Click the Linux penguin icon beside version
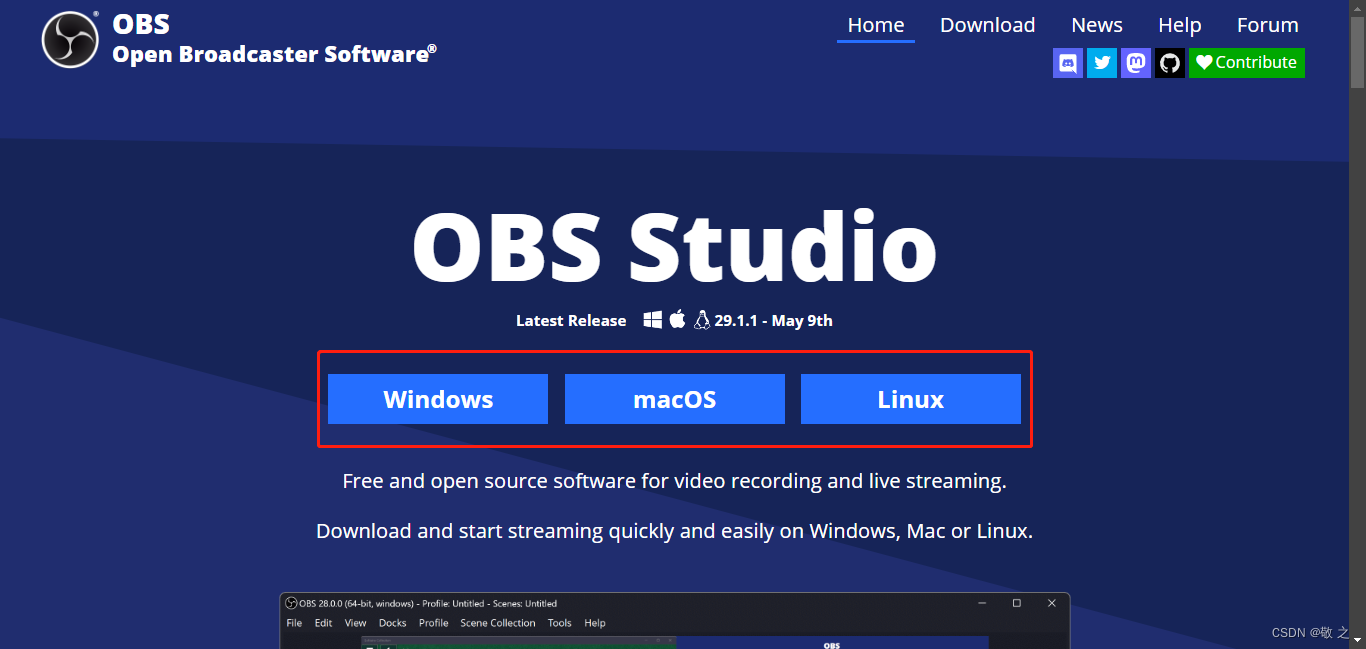The image size is (1366, 649). click(702, 320)
